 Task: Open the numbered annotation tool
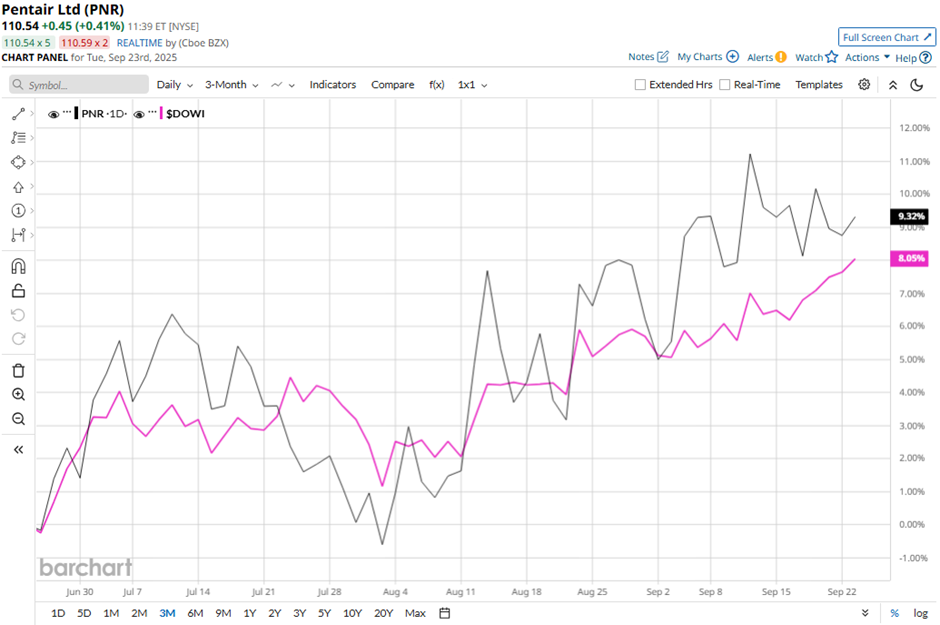pos(18,211)
